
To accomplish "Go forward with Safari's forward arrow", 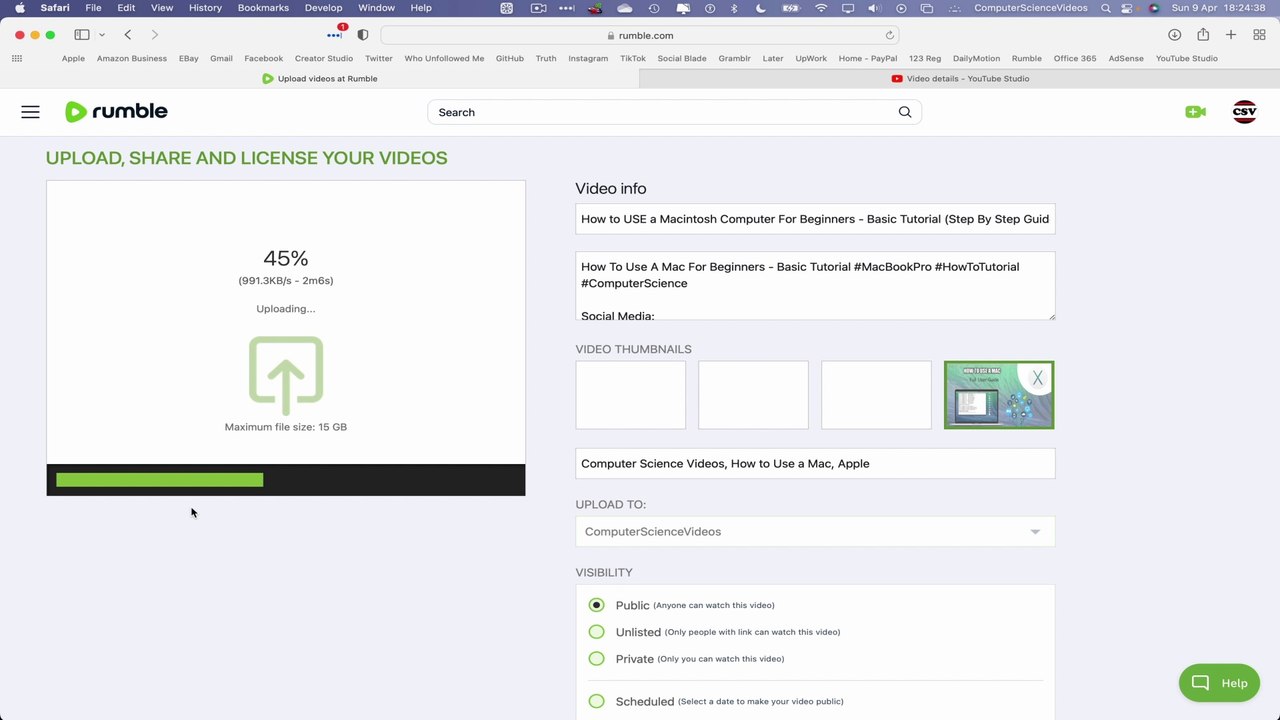I will point(154,35).
